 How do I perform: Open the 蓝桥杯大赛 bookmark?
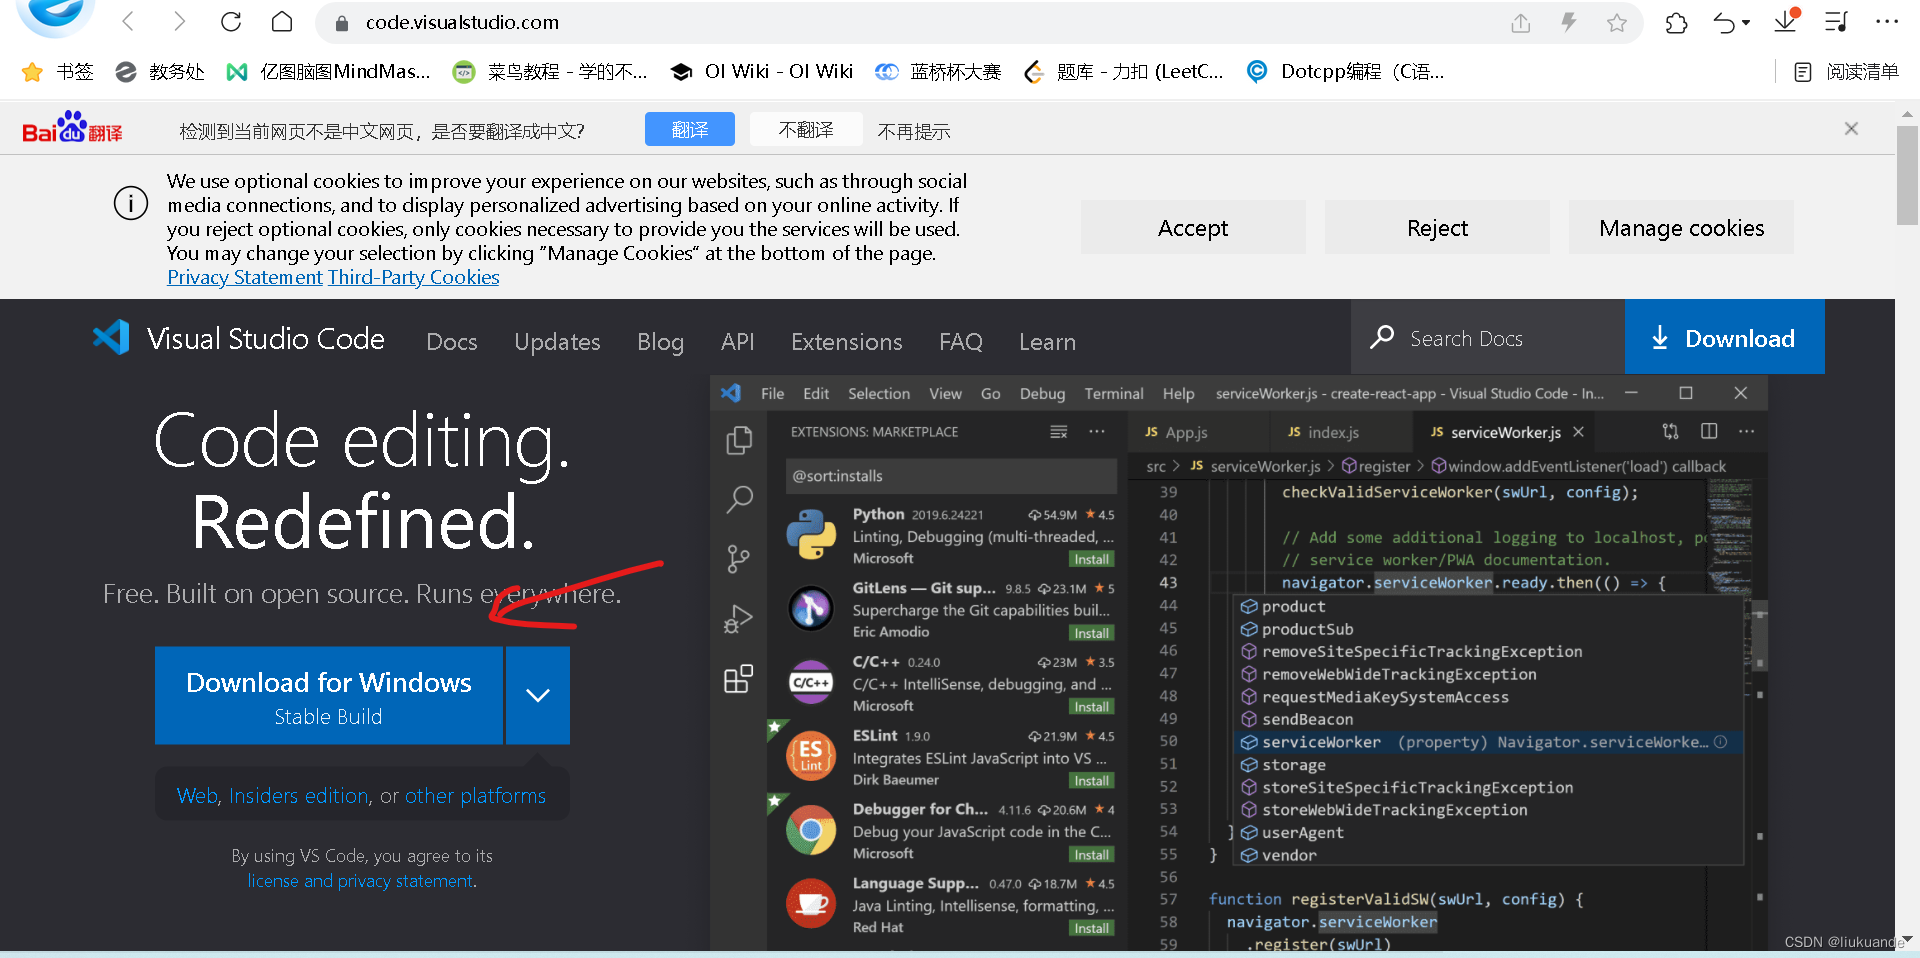938,72
